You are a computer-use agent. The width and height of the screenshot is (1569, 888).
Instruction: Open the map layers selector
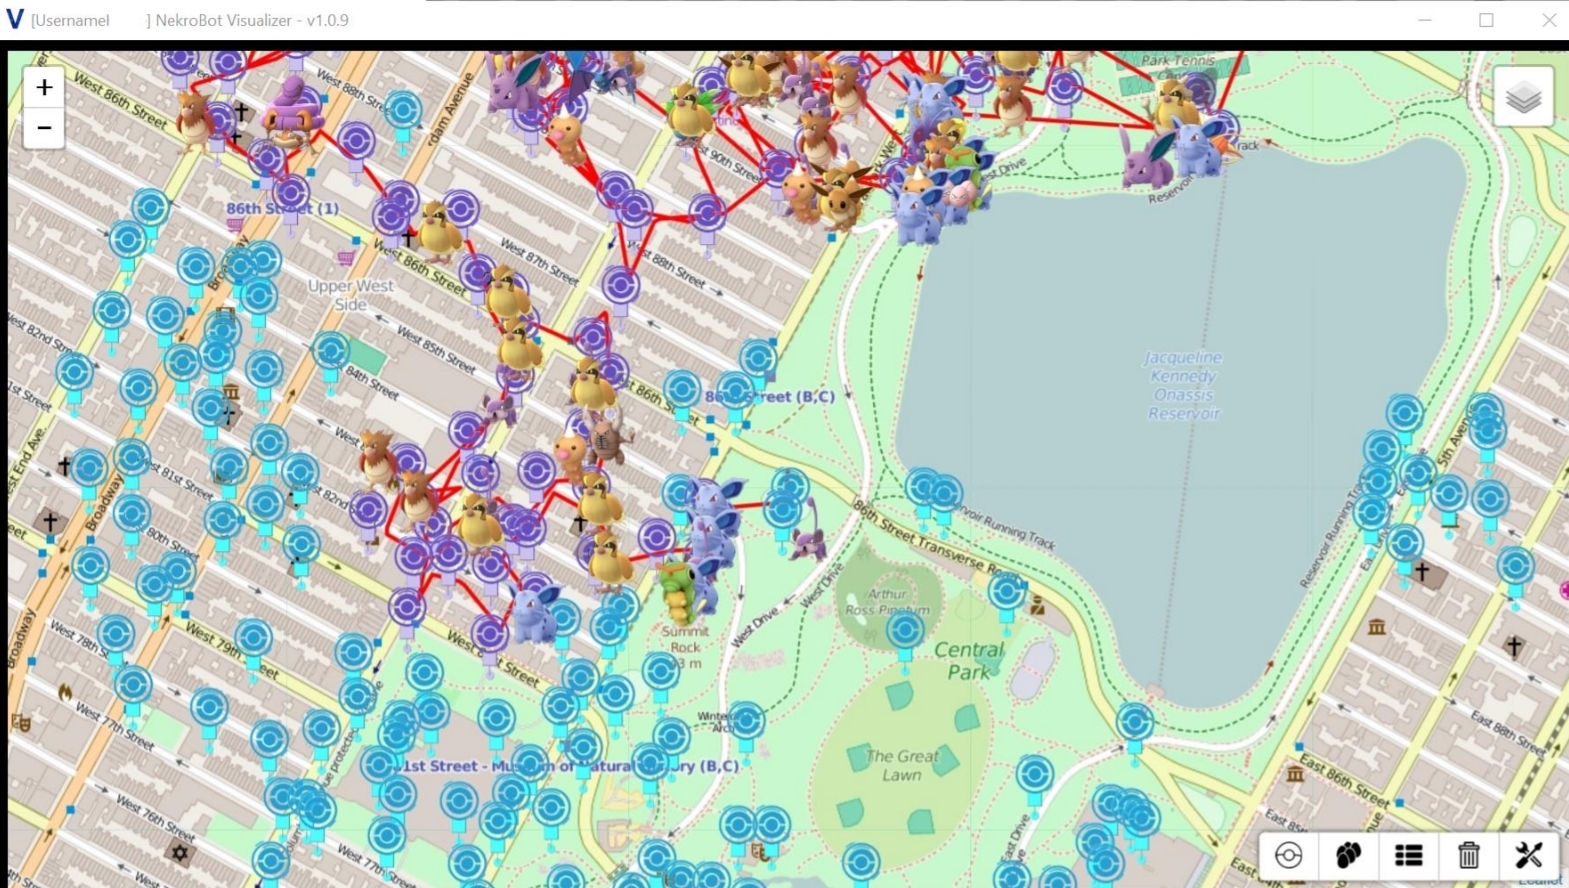[1523, 97]
